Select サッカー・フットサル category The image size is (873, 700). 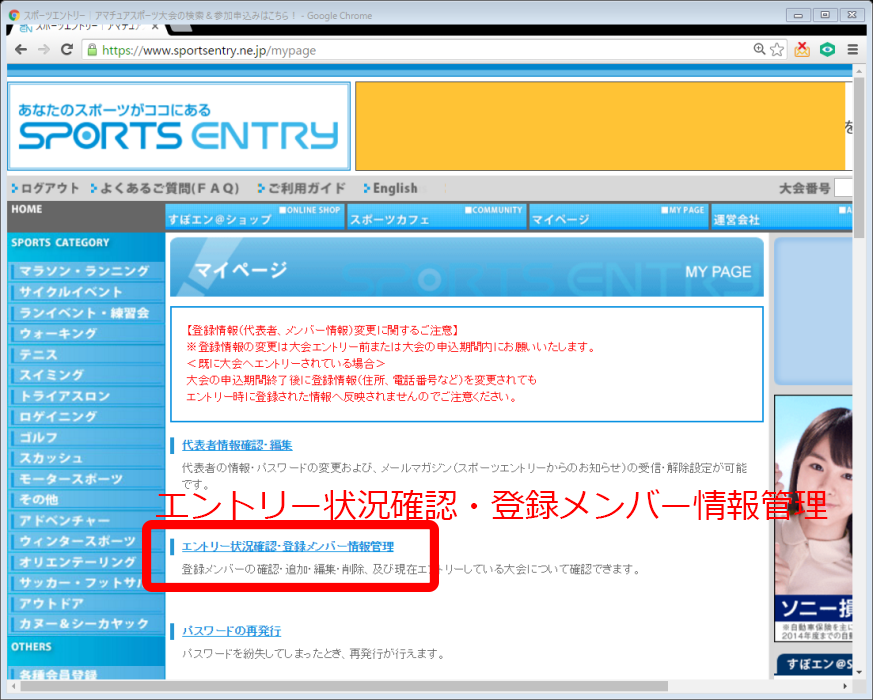point(87,583)
